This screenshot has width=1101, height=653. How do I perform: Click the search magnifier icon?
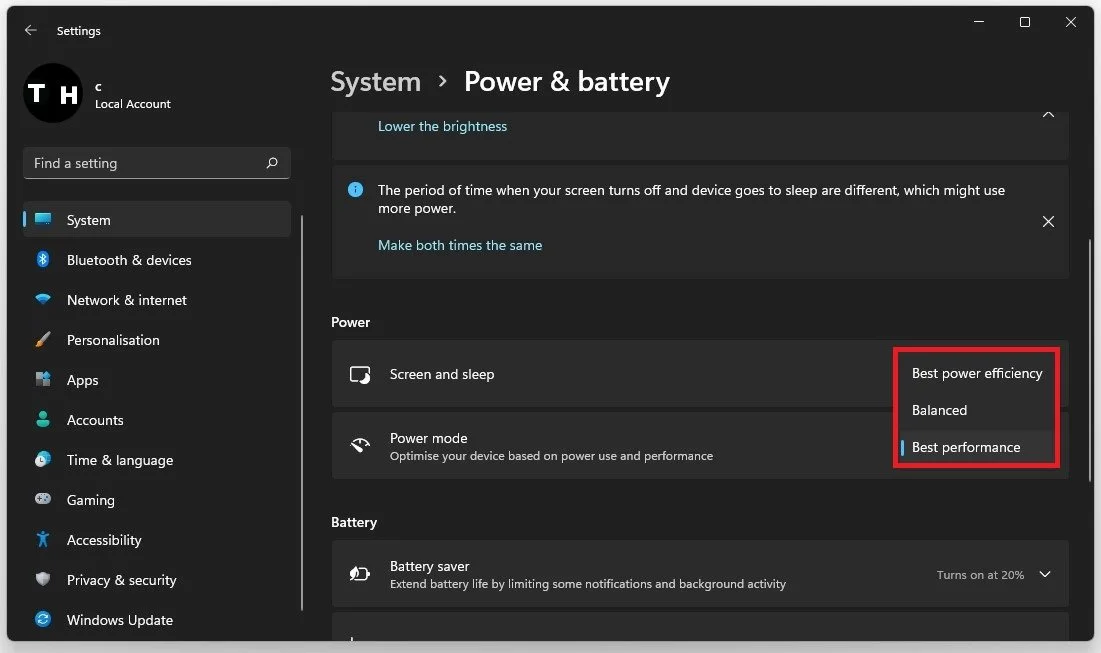(272, 163)
